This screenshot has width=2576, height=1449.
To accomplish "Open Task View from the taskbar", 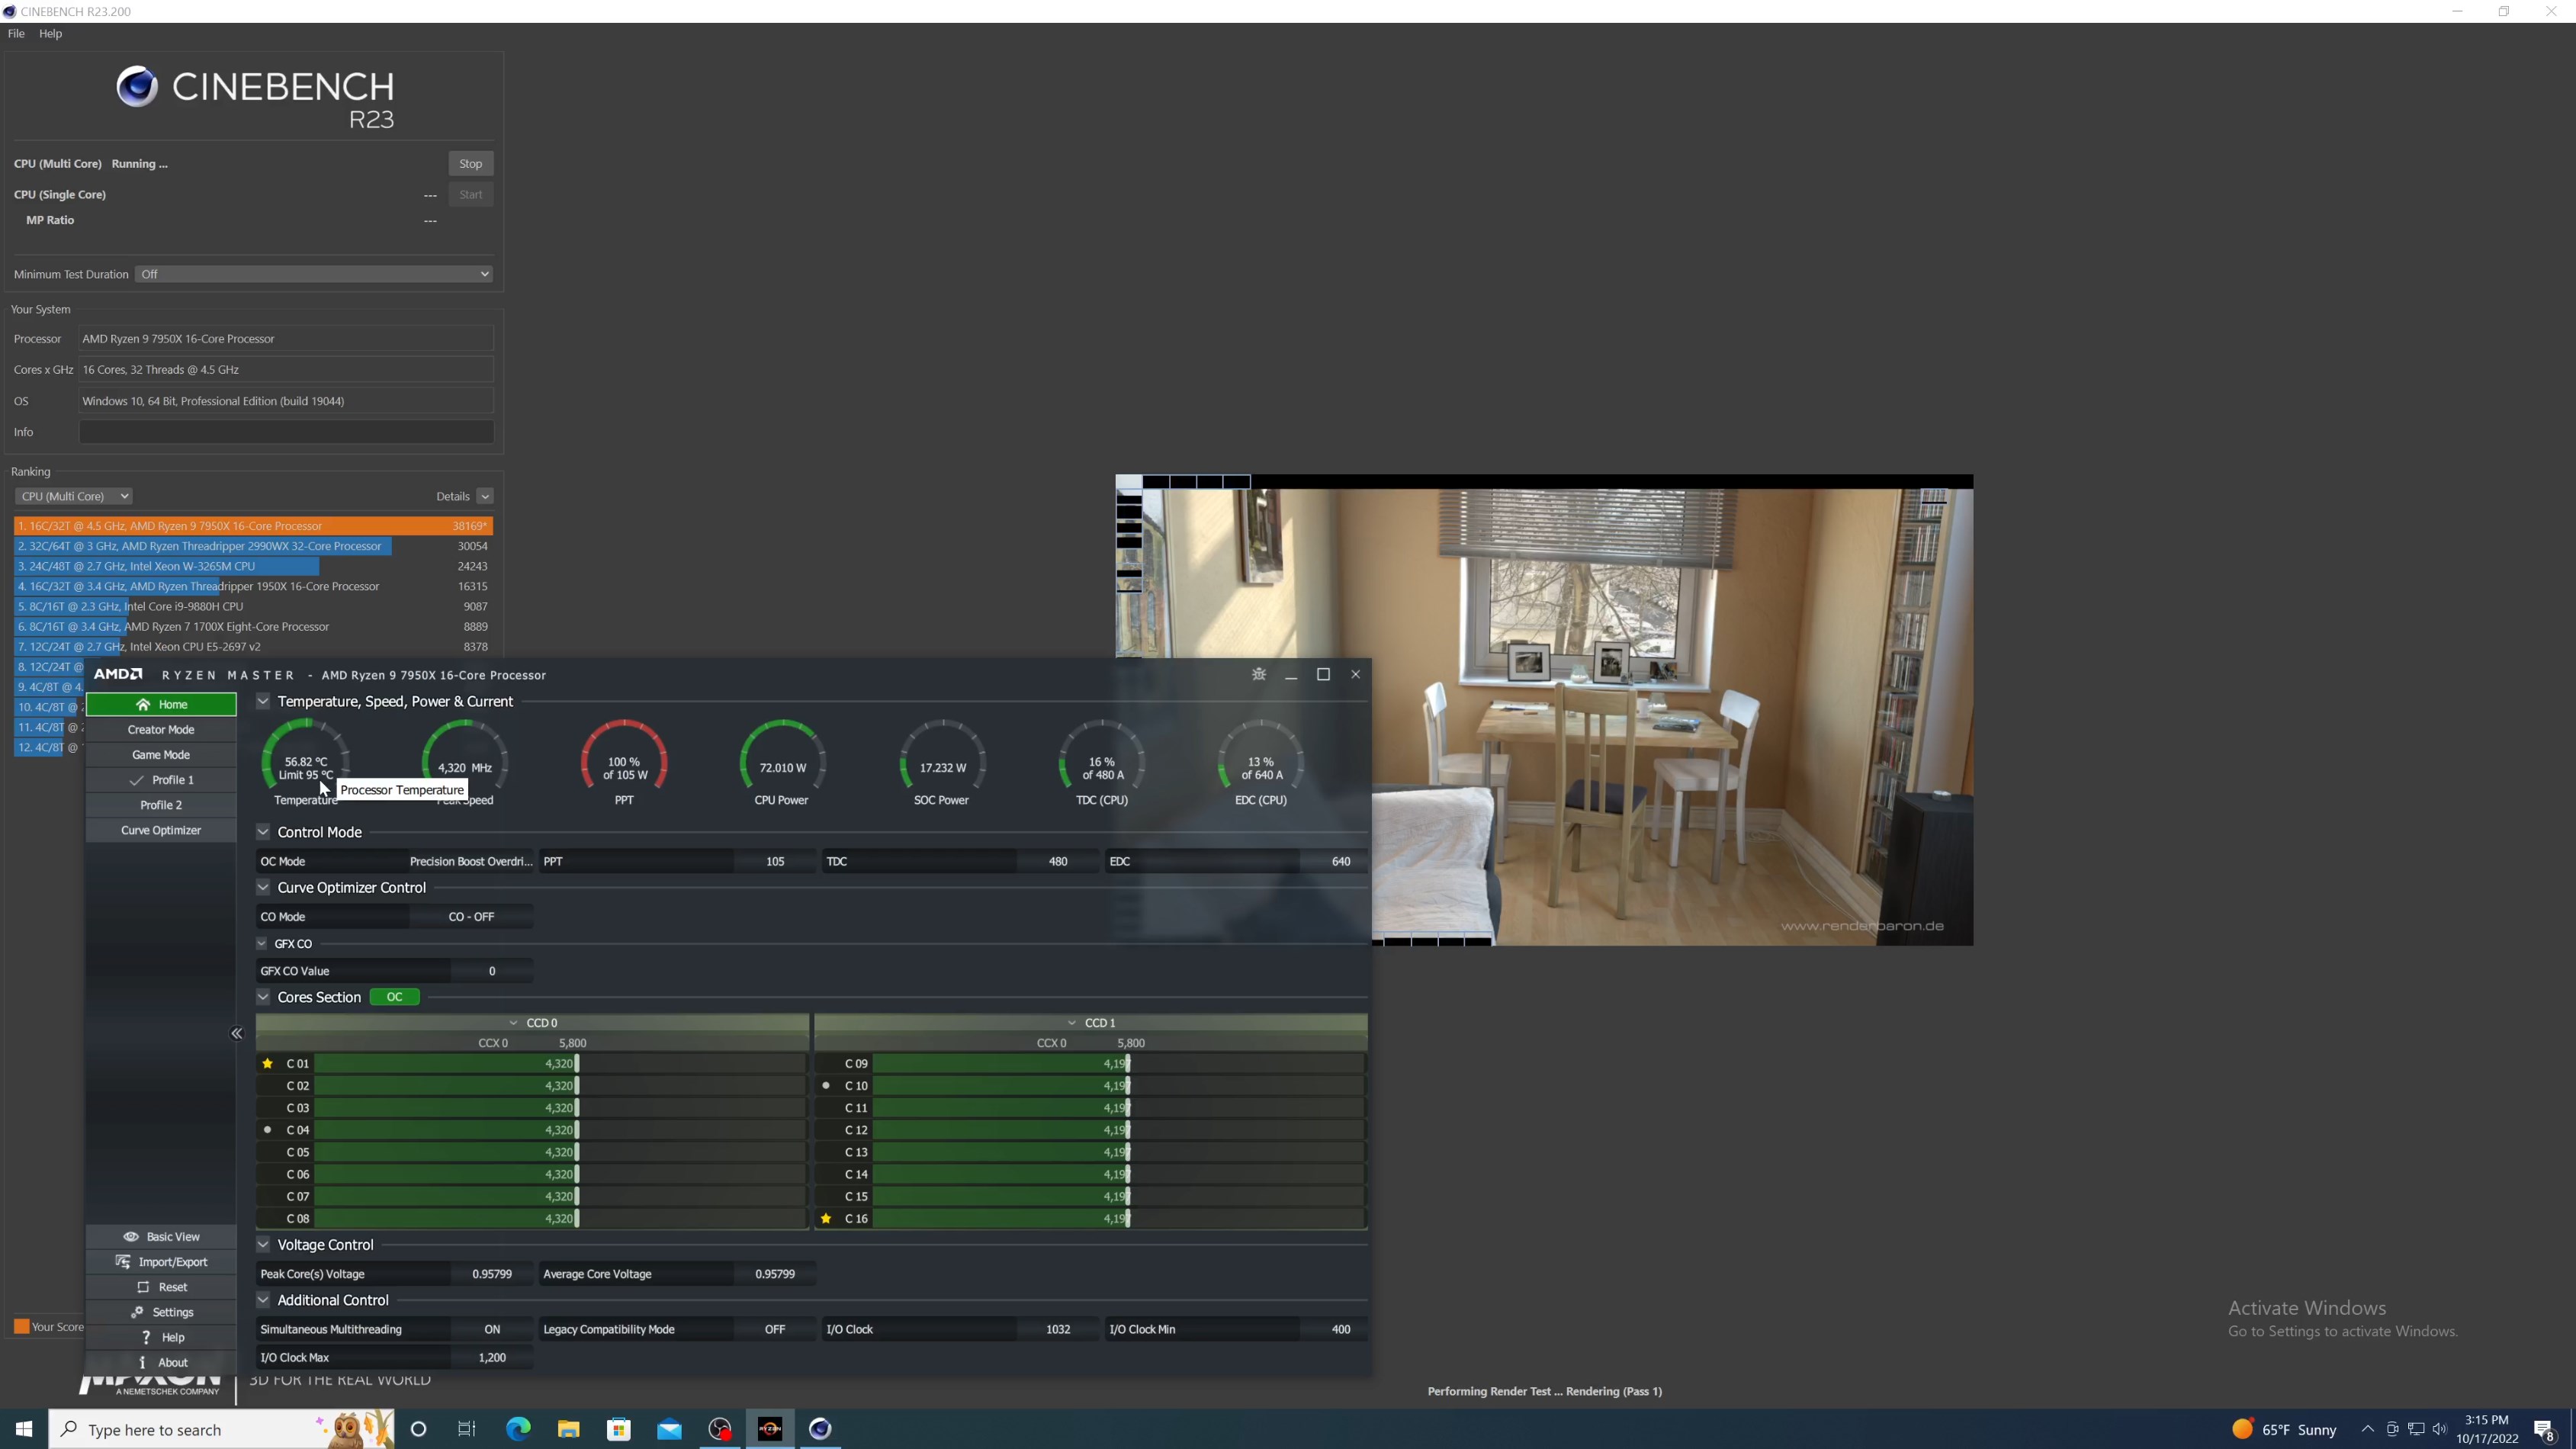I will coord(467,1429).
